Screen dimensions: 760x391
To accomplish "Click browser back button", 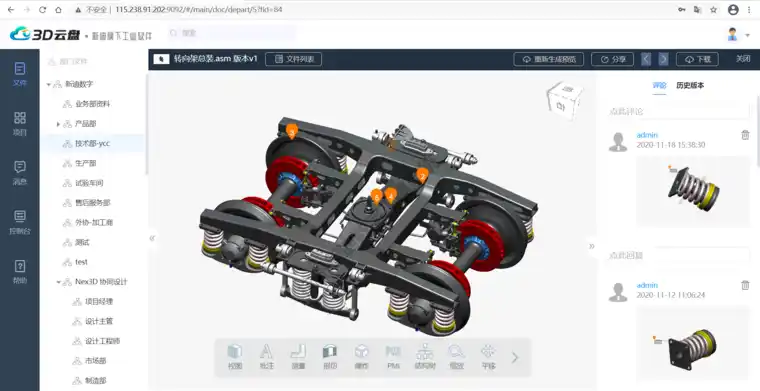I will click(11, 10).
